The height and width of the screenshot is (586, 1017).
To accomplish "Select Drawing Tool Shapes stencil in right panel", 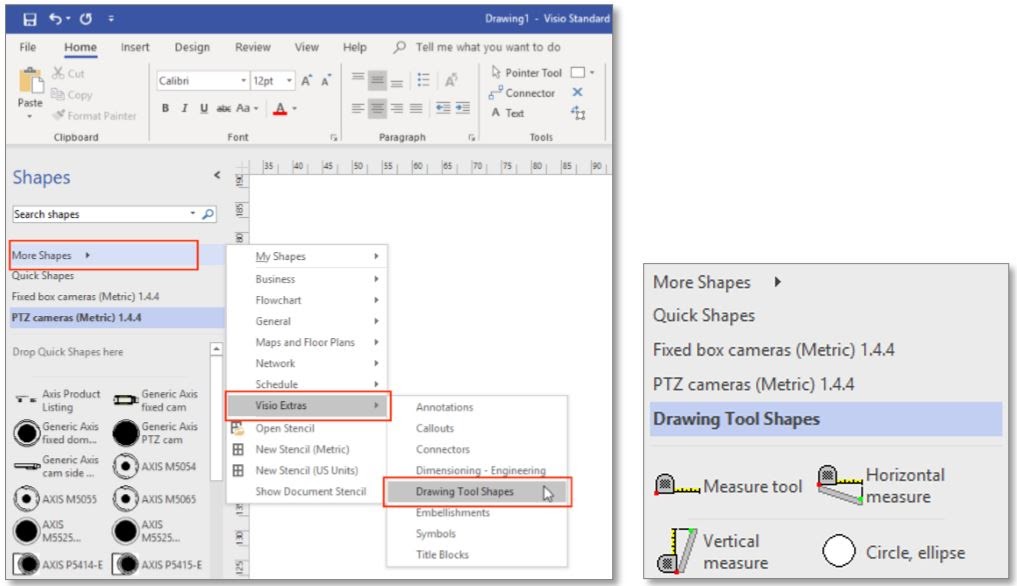I will point(826,419).
